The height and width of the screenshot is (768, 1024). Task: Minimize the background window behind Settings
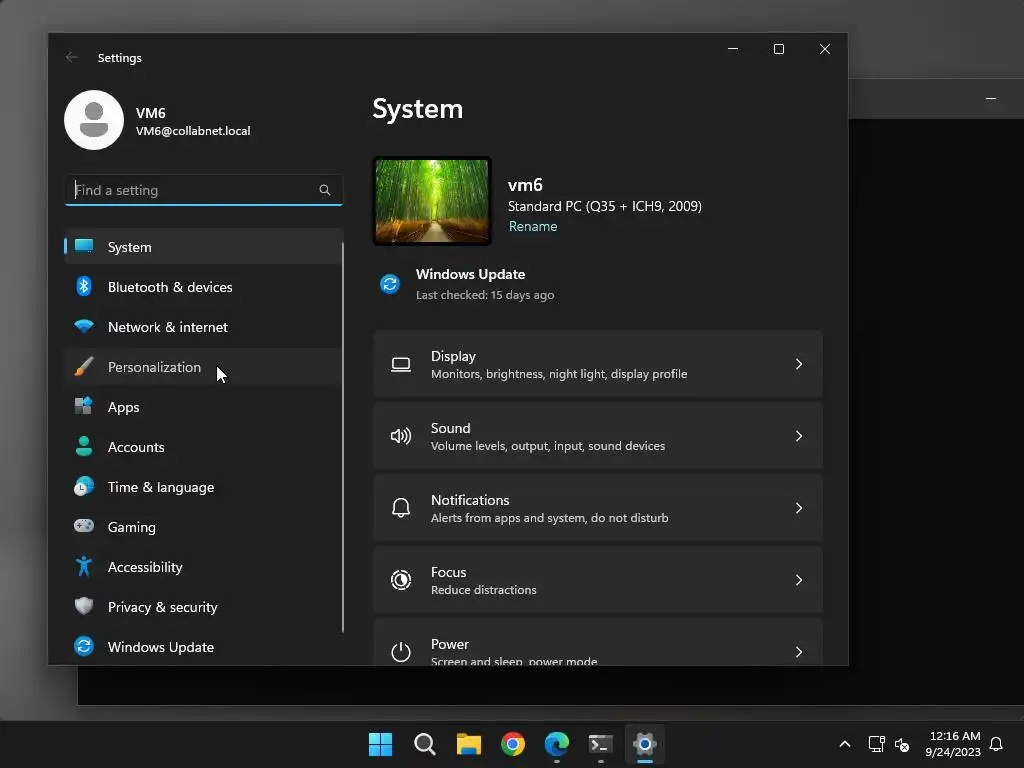tap(991, 99)
